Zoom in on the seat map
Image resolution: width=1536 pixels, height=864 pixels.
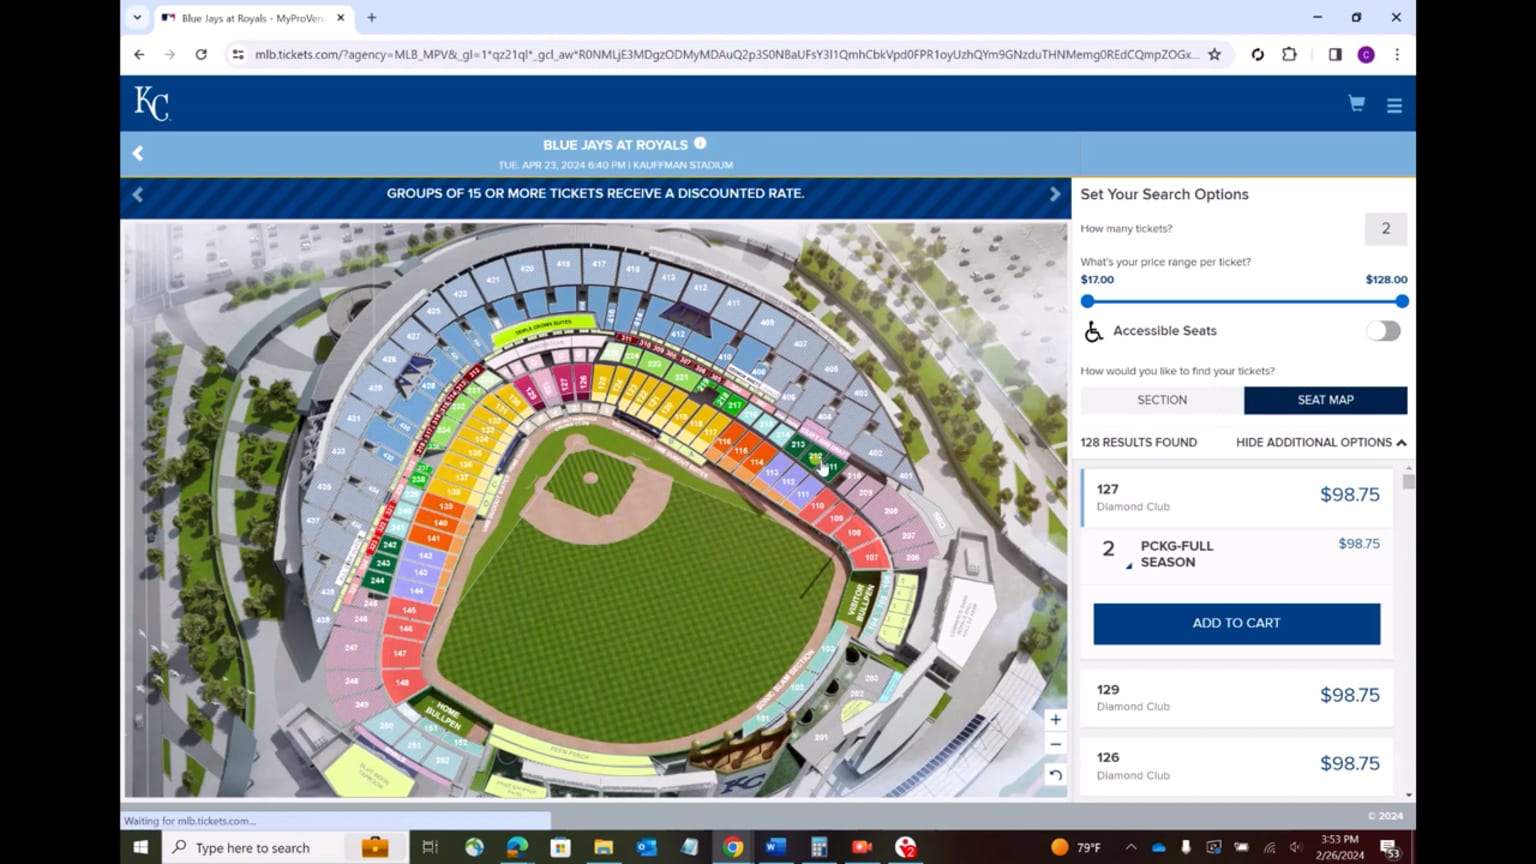[x=1055, y=719]
